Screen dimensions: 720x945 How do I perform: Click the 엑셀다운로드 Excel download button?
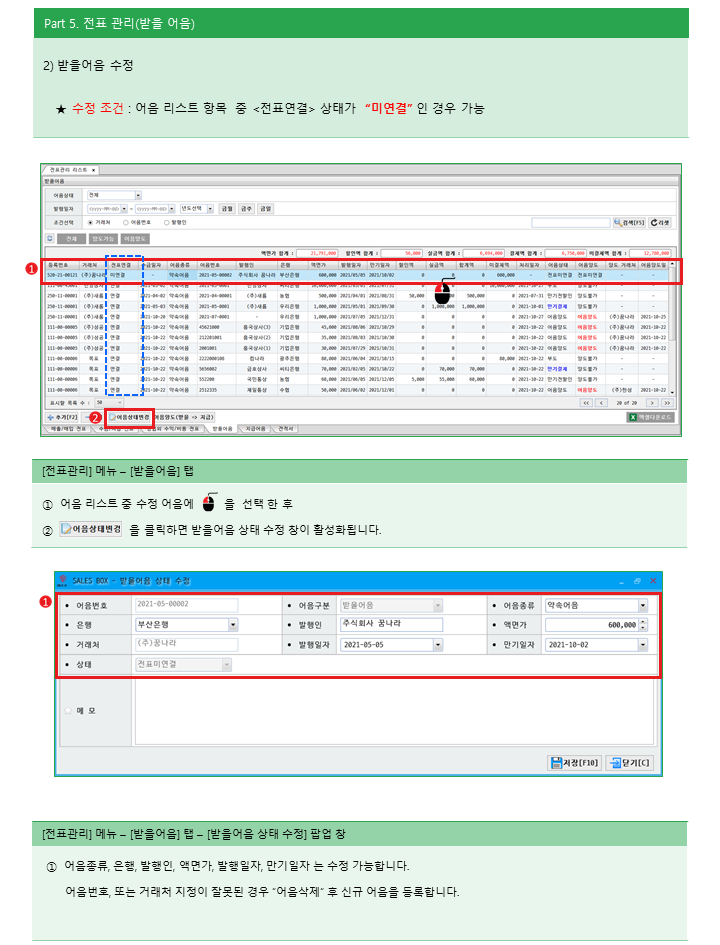coord(650,416)
